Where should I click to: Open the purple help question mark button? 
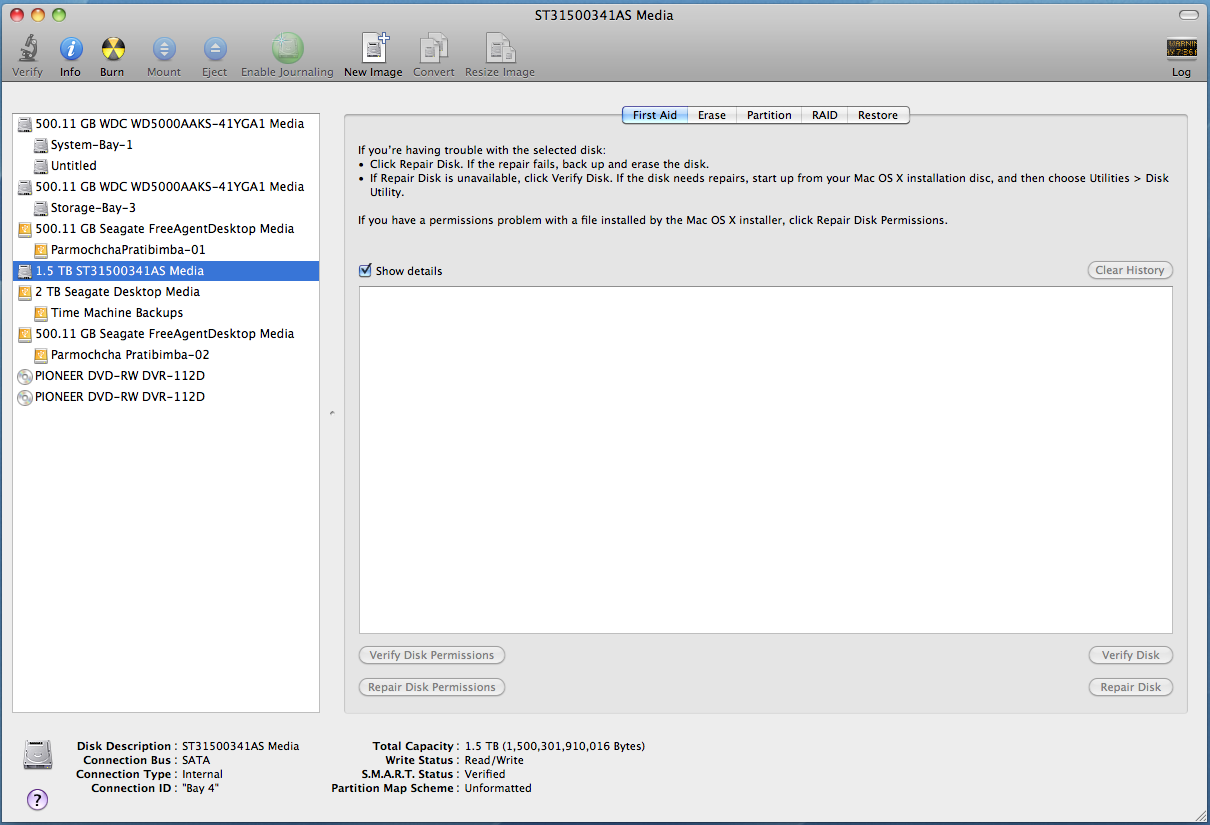pyautogui.click(x=37, y=799)
